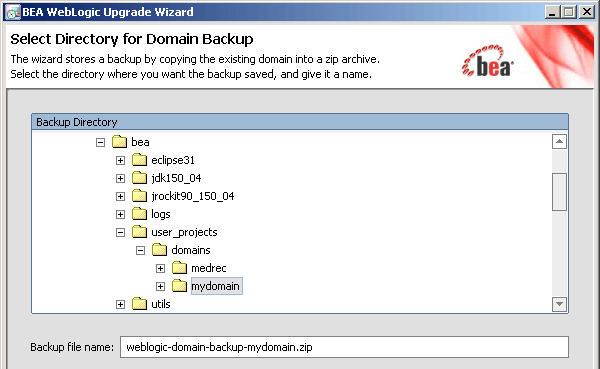
Task: Click the Backup file name input field
Action: click(344, 347)
